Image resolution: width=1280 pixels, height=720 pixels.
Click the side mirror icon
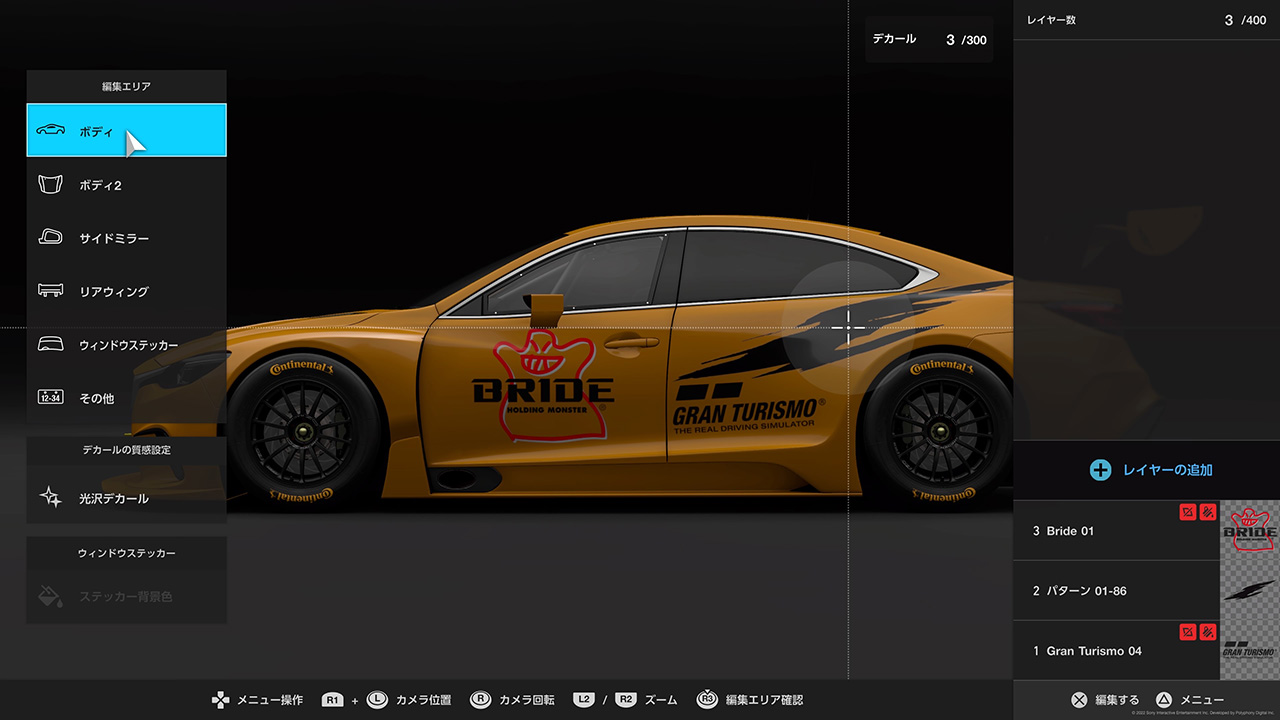[x=50, y=238]
